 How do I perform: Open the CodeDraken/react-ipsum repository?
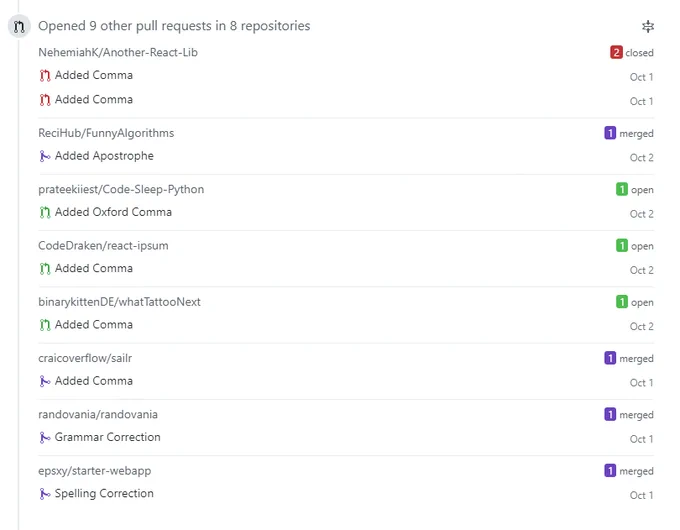[x=103, y=246]
